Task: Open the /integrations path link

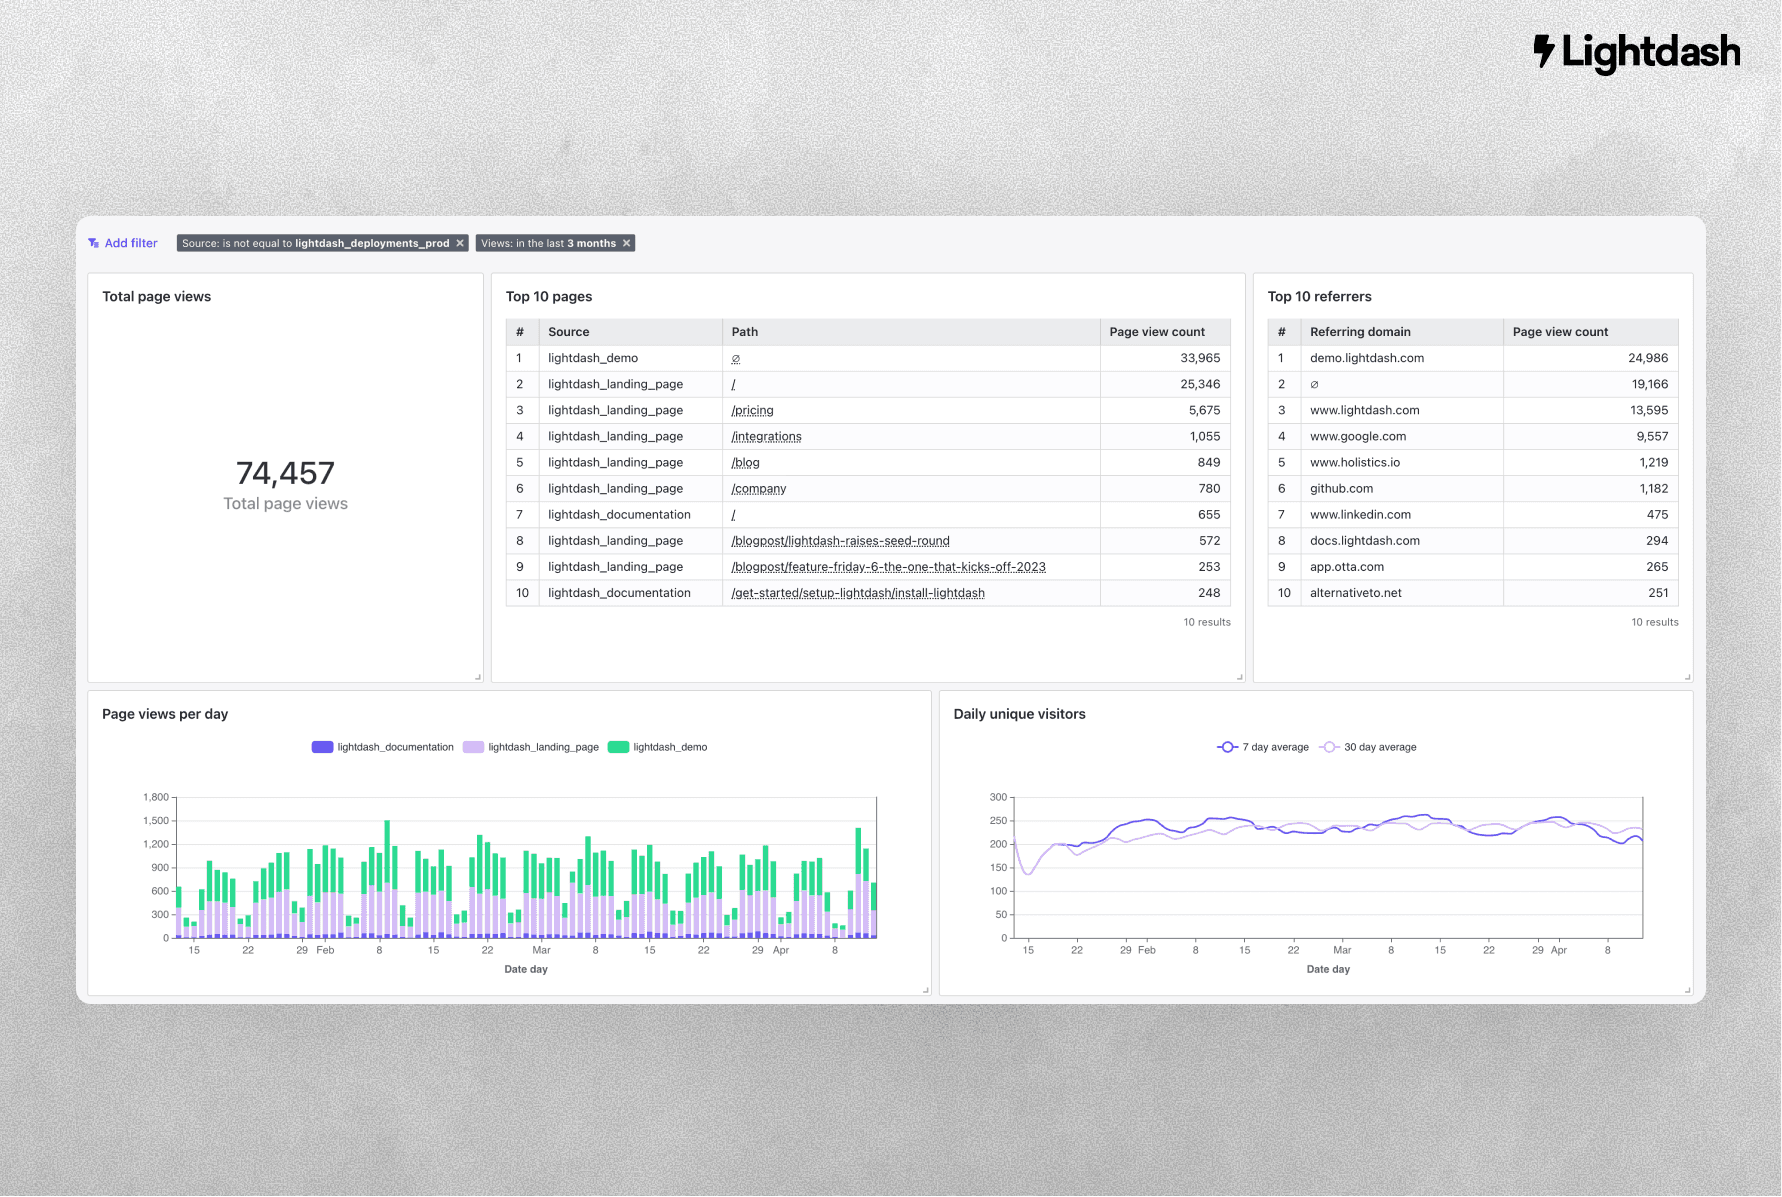Action: point(766,436)
